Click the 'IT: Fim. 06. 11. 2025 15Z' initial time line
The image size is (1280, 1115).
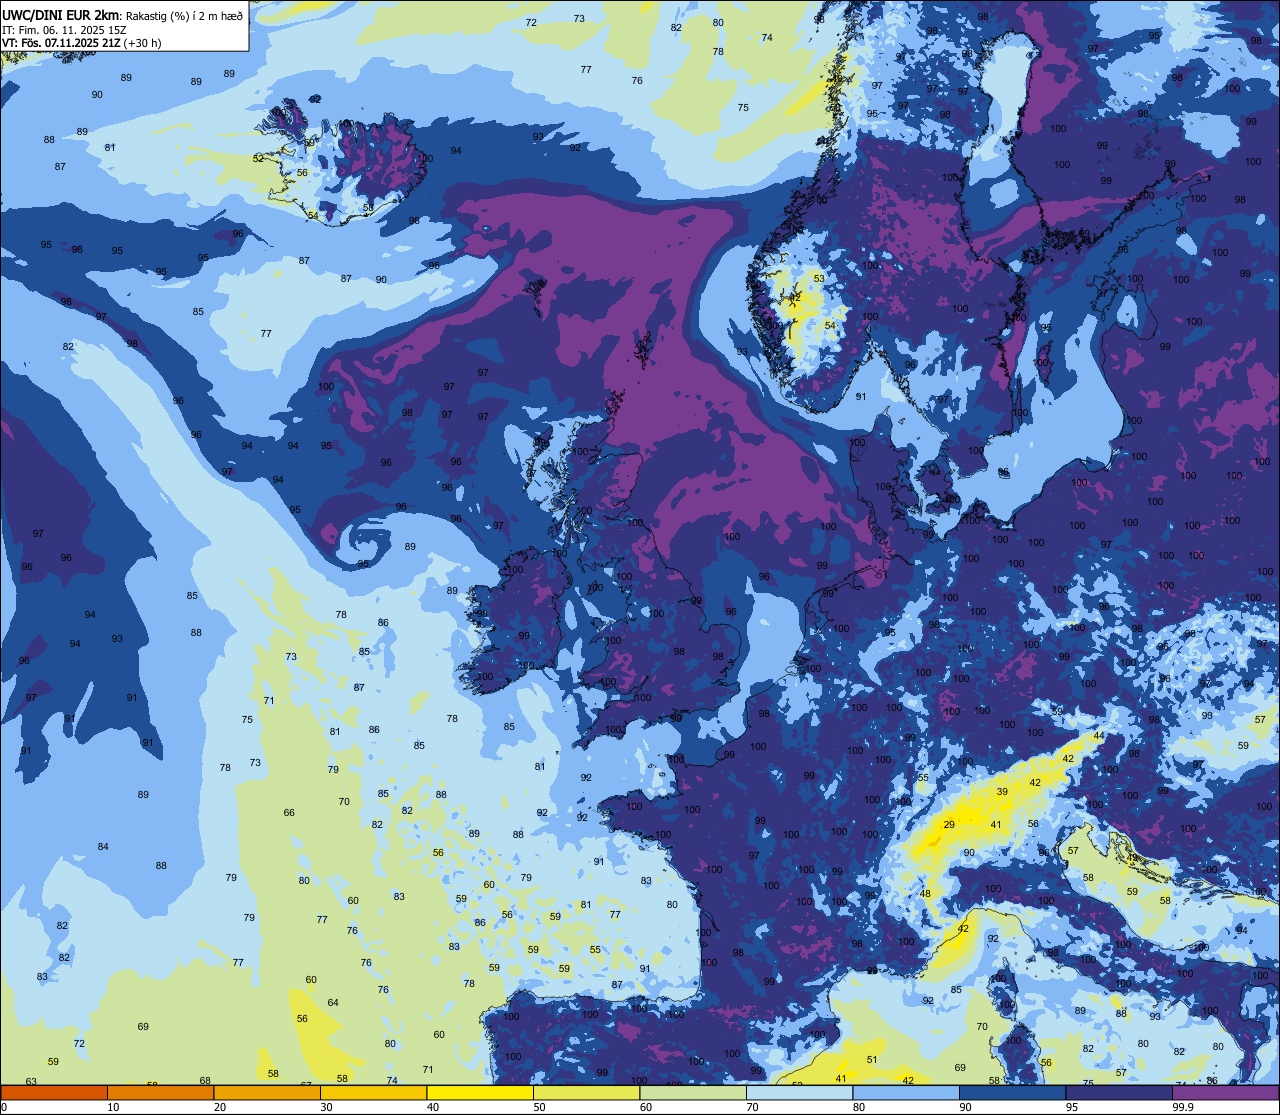pos(64,30)
